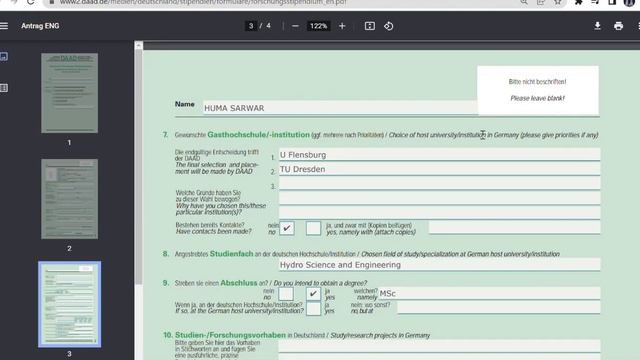Print the PDF document
The image size is (640, 360).
point(618,26)
